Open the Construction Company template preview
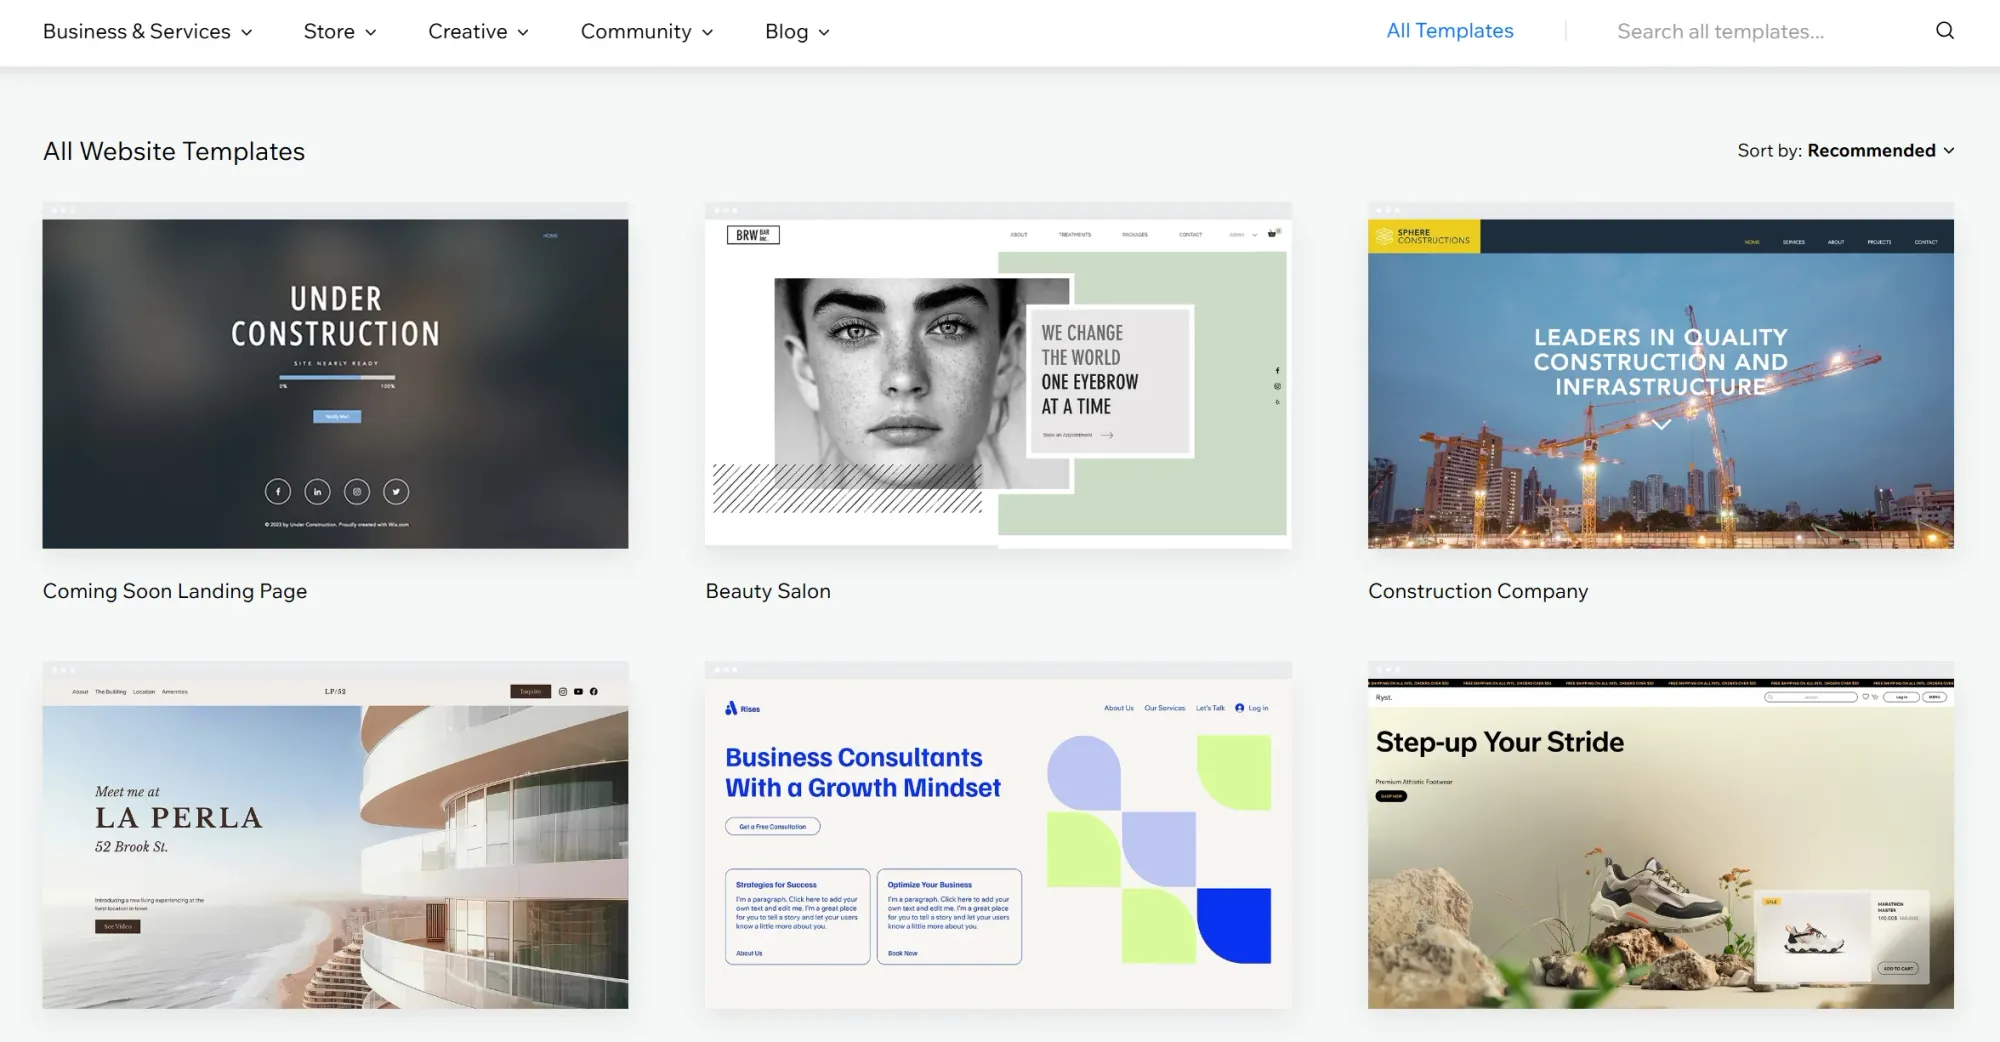The height and width of the screenshot is (1042, 2000). pyautogui.click(x=1660, y=375)
